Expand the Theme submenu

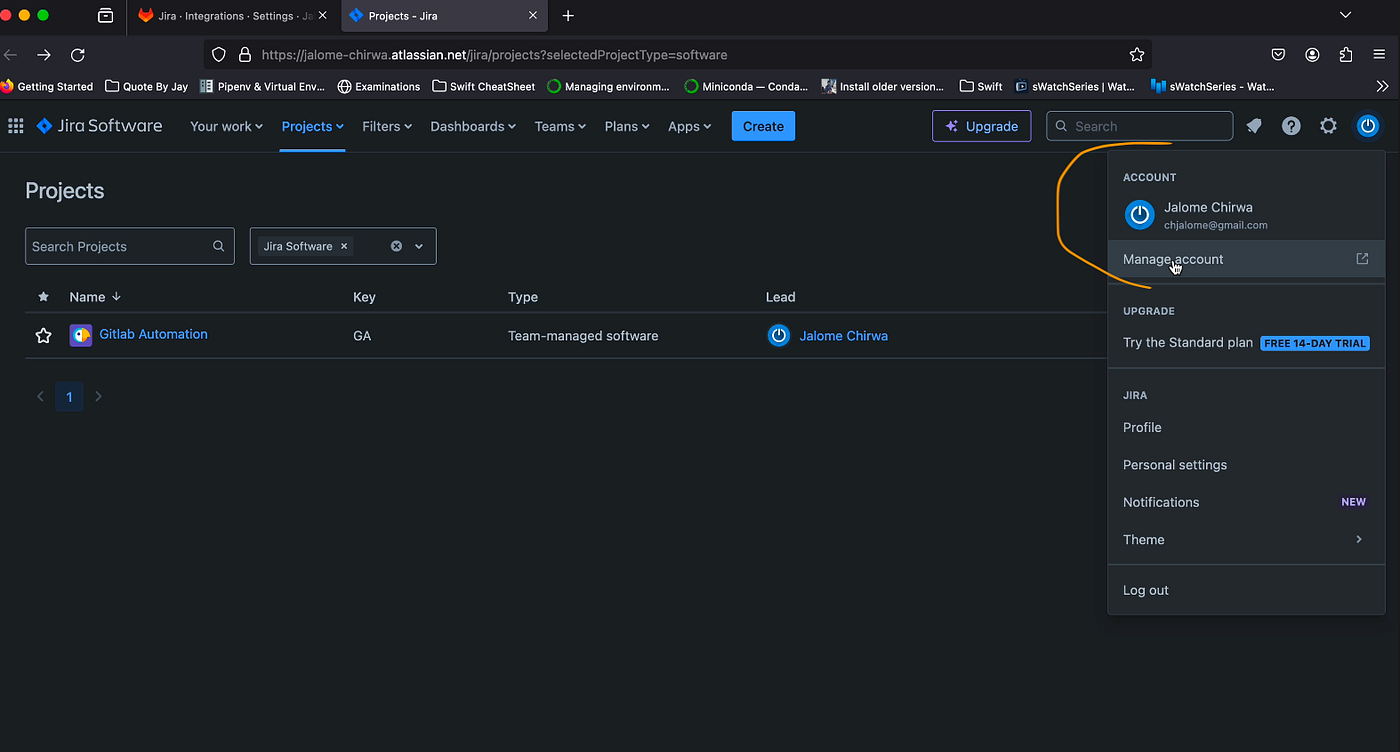point(1246,540)
